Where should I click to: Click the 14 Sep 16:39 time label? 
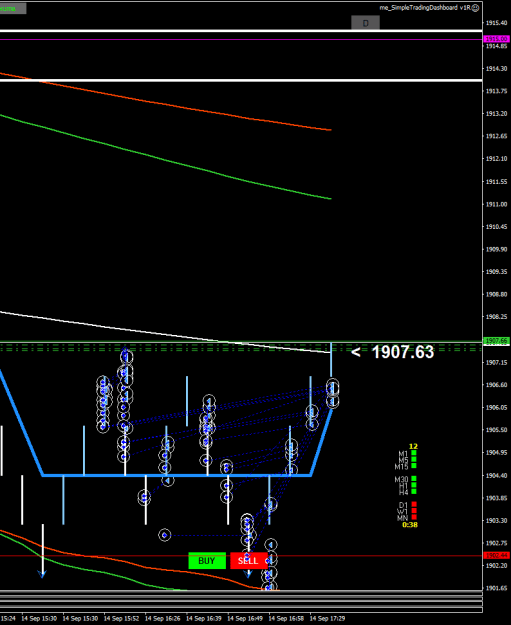coord(204,619)
